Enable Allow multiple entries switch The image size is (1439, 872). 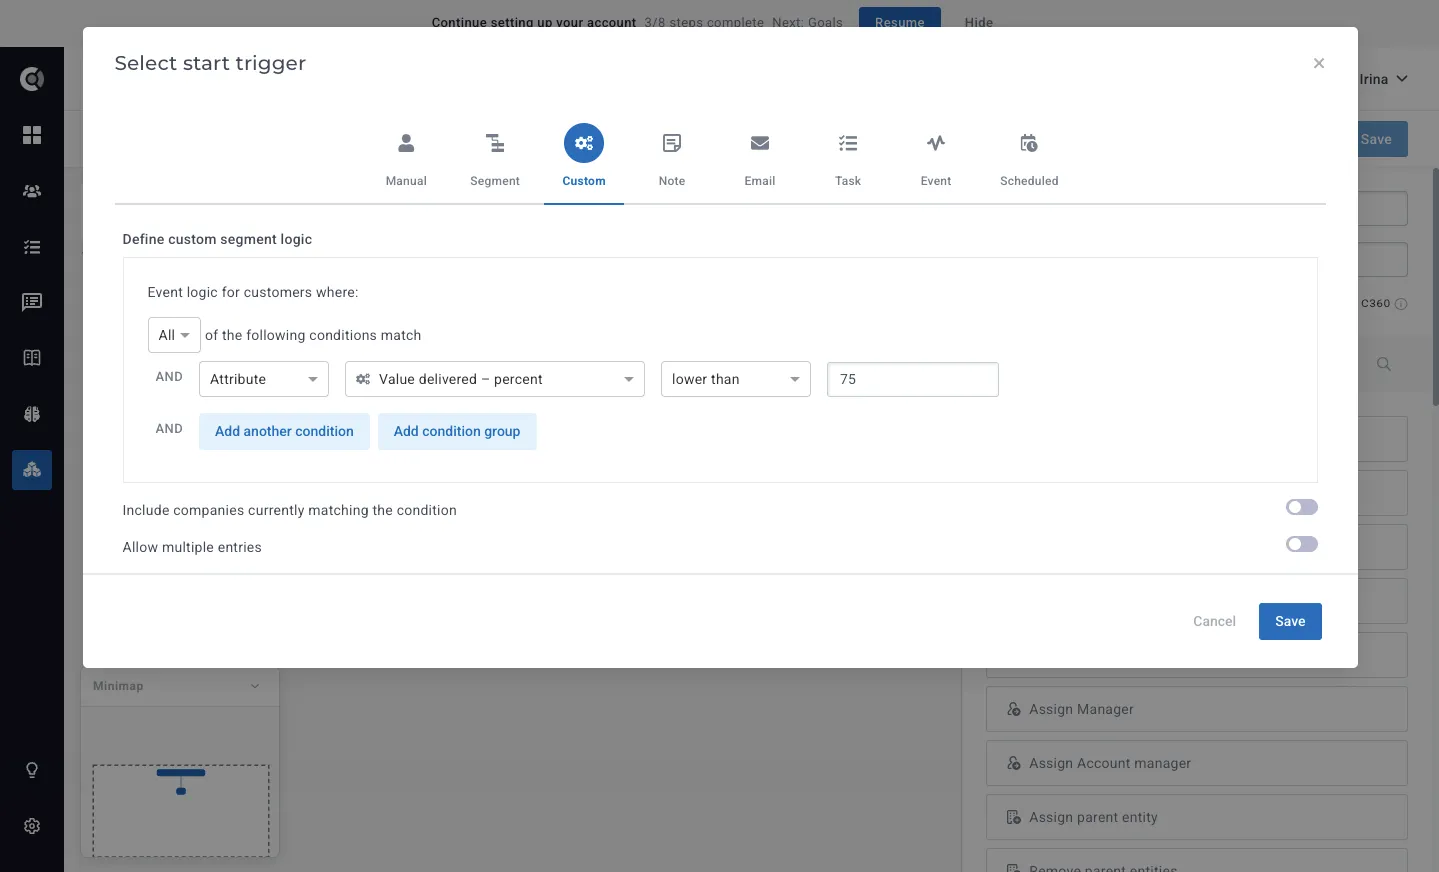coord(1302,544)
